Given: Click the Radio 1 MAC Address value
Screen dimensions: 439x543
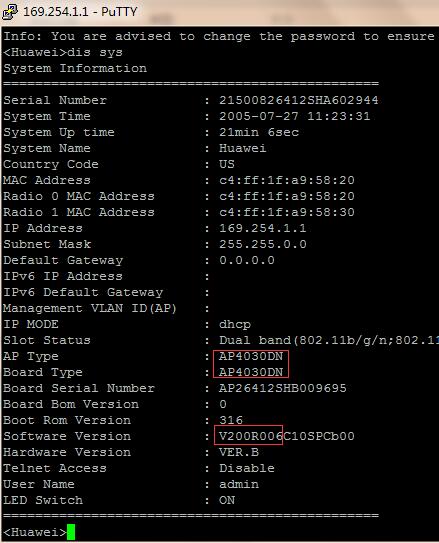Looking at the screenshot, I should 287,212.
